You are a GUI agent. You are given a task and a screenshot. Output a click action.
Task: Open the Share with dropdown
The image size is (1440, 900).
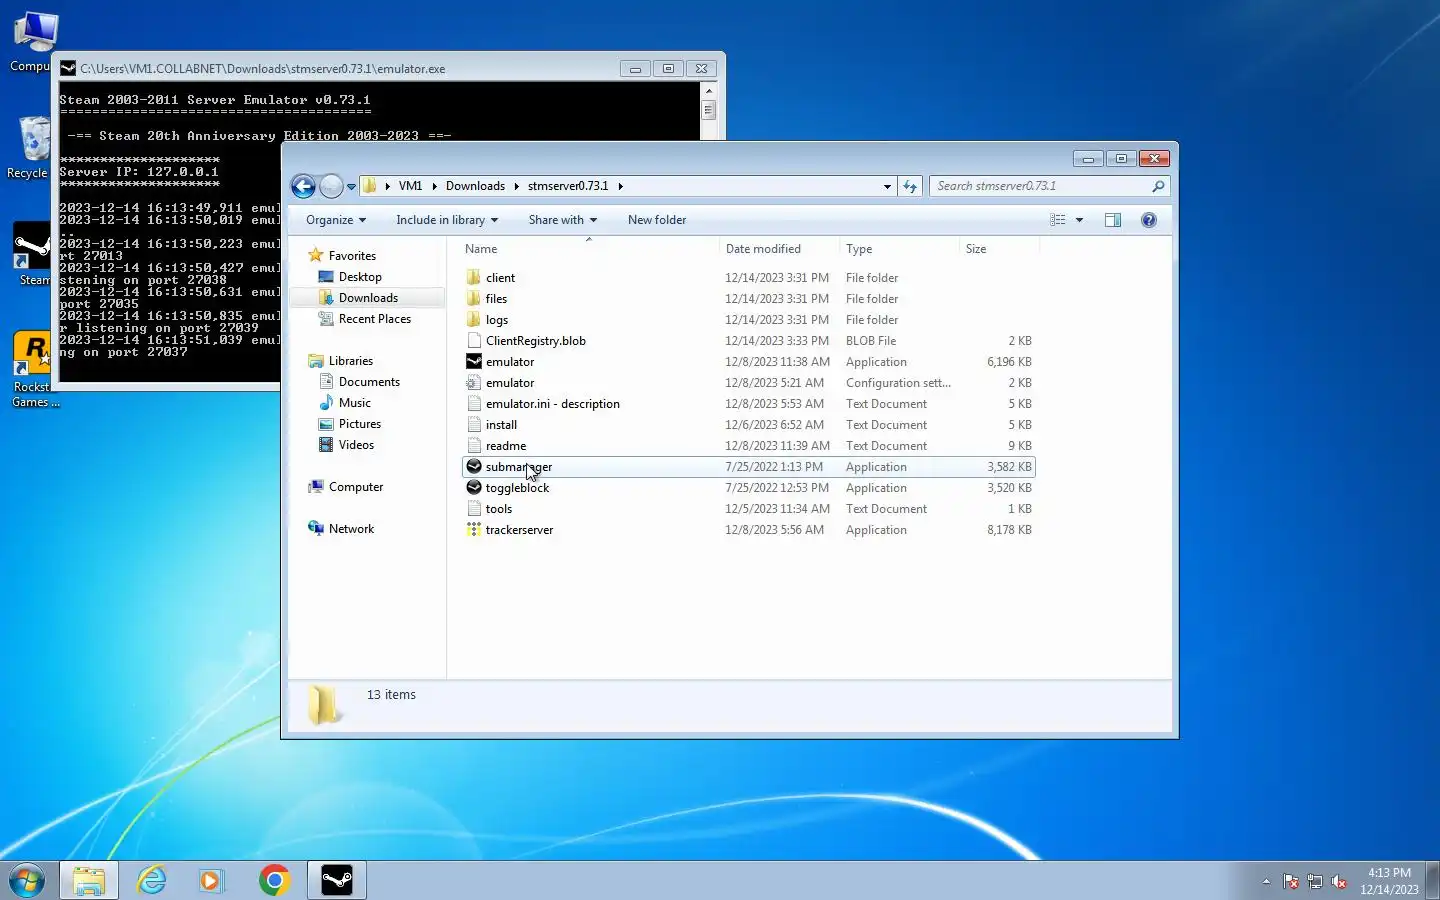tap(562, 220)
